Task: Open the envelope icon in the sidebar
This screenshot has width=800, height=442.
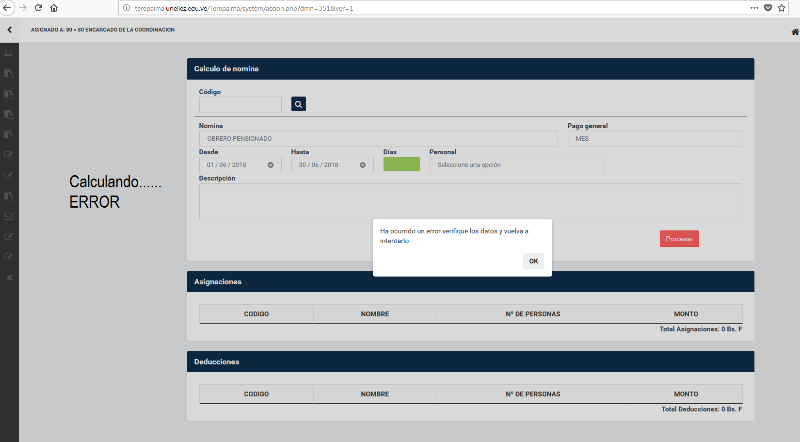Action: pyautogui.click(x=9, y=216)
